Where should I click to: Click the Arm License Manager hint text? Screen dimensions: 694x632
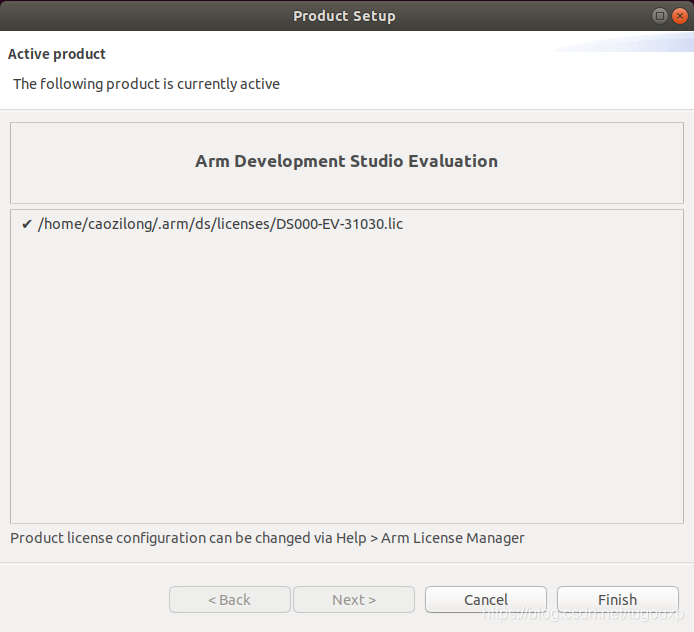coord(267,538)
